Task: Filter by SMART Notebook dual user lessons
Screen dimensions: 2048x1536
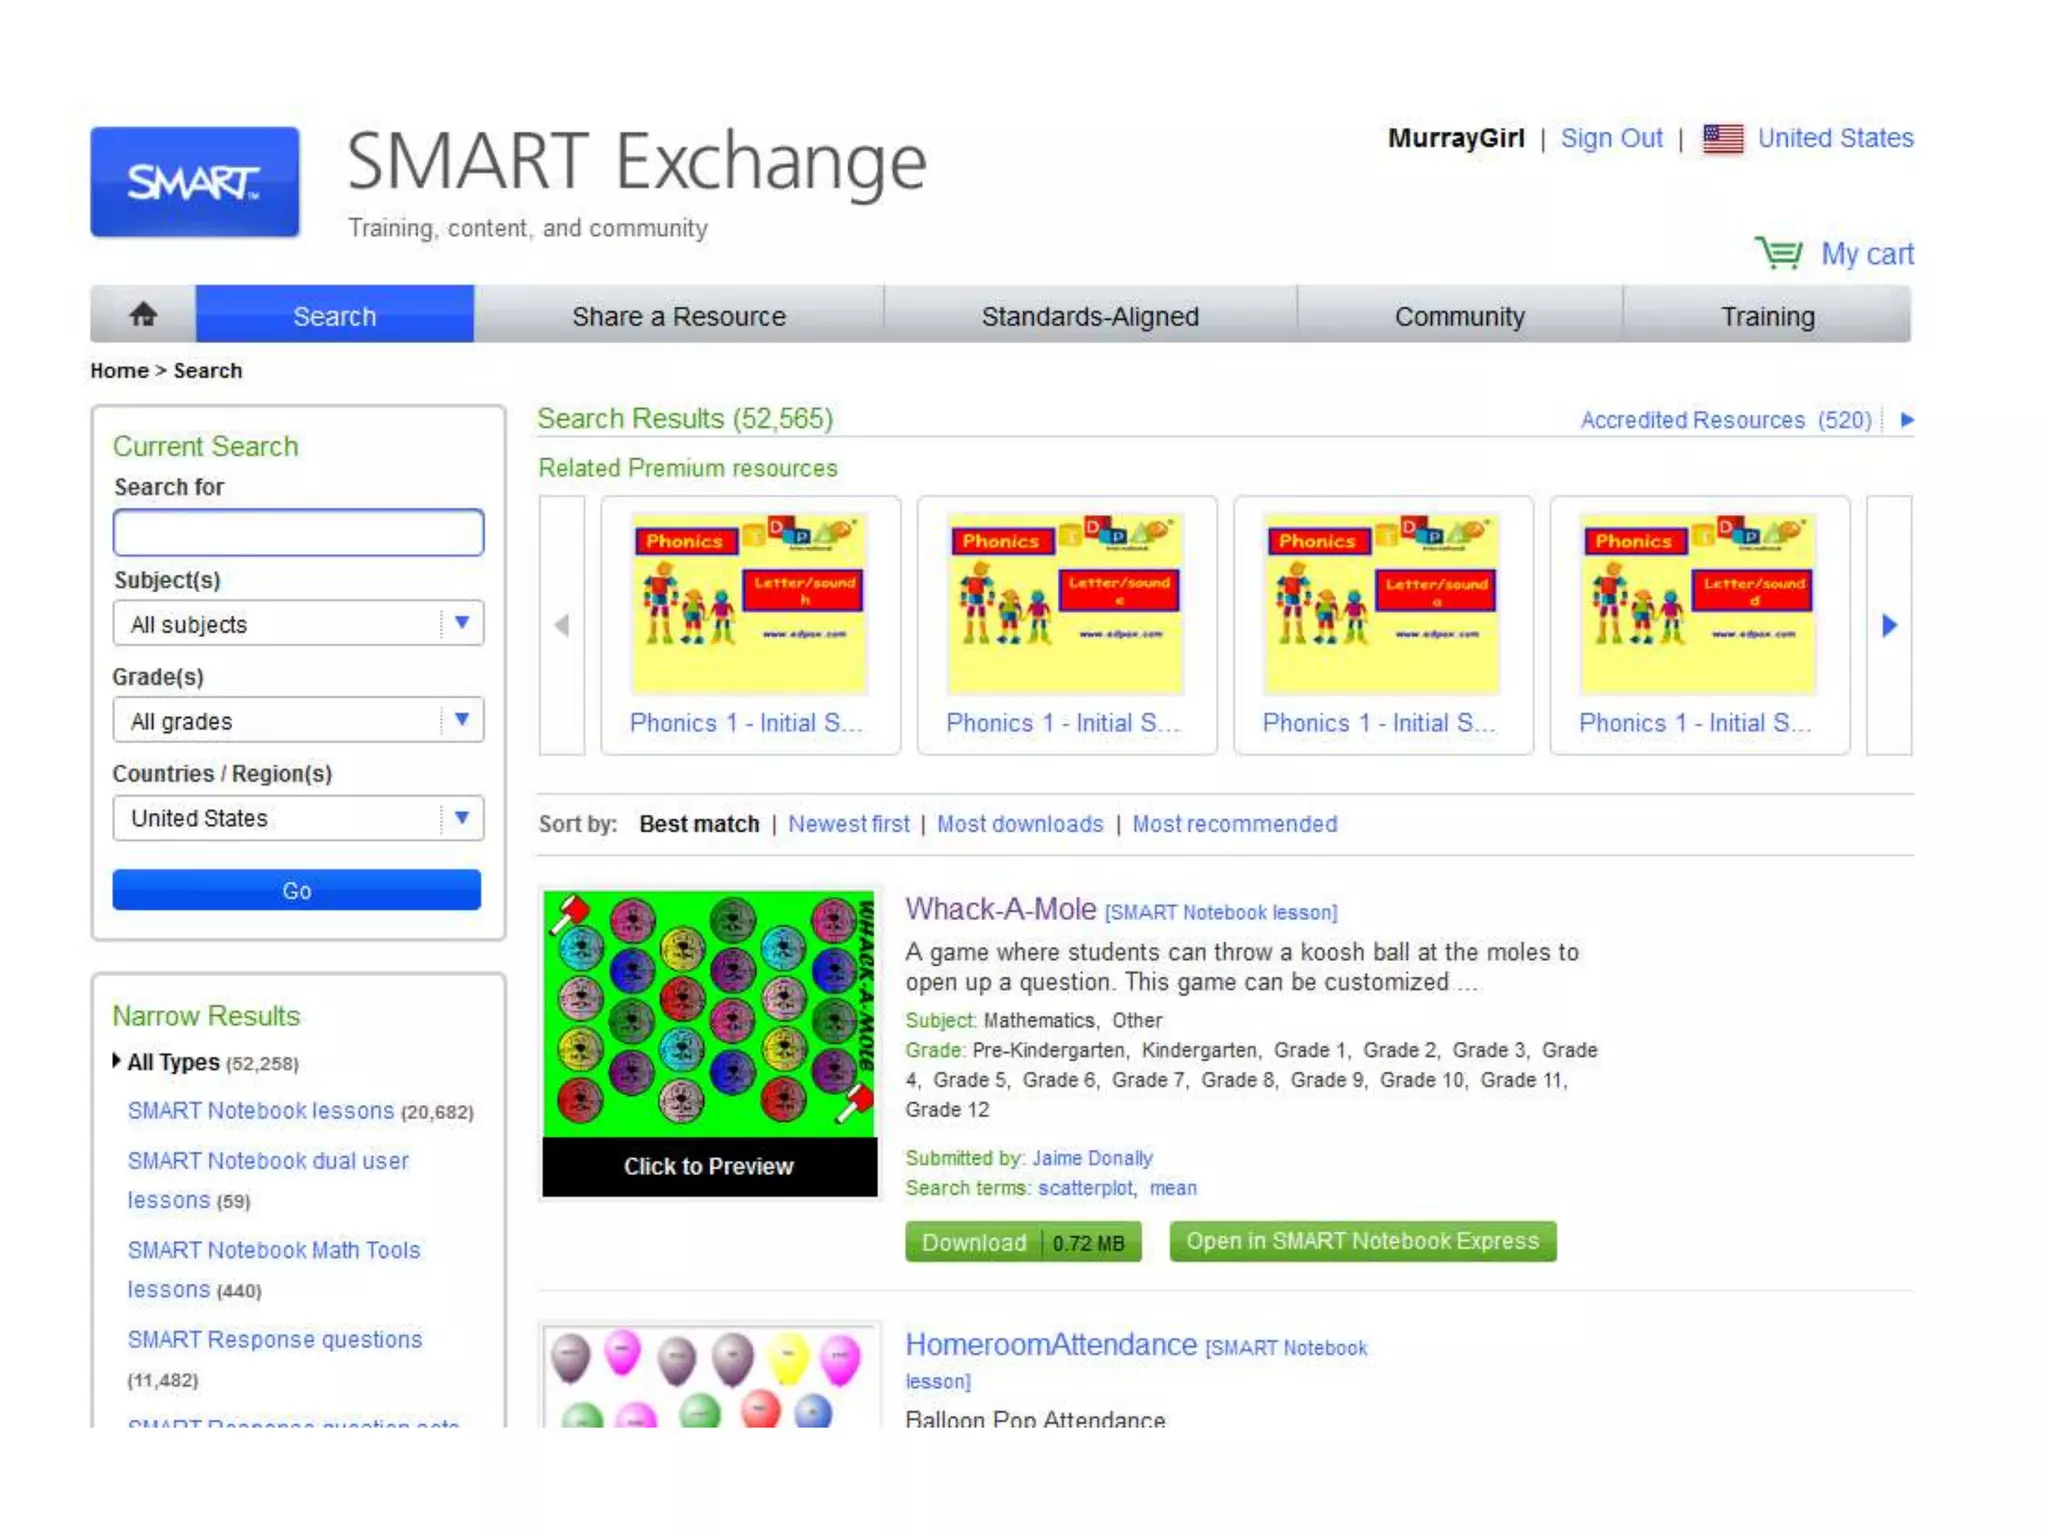Action: [x=268, y=1180]
